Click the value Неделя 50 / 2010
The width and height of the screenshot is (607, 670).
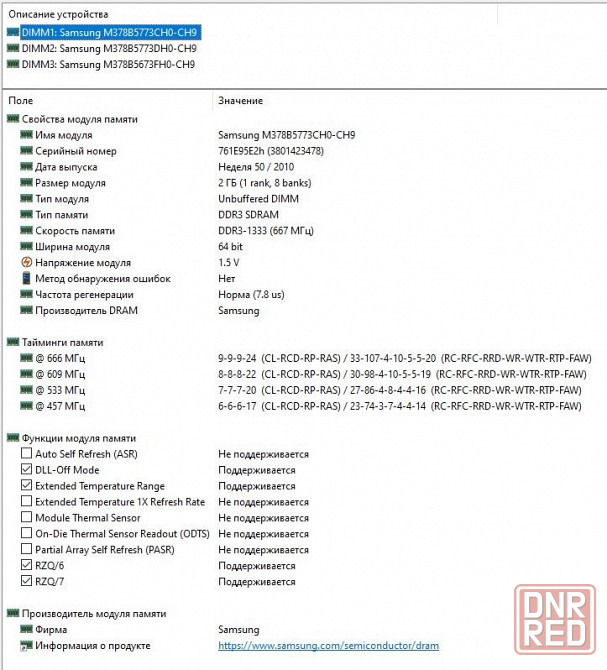(x=256, y=167)
